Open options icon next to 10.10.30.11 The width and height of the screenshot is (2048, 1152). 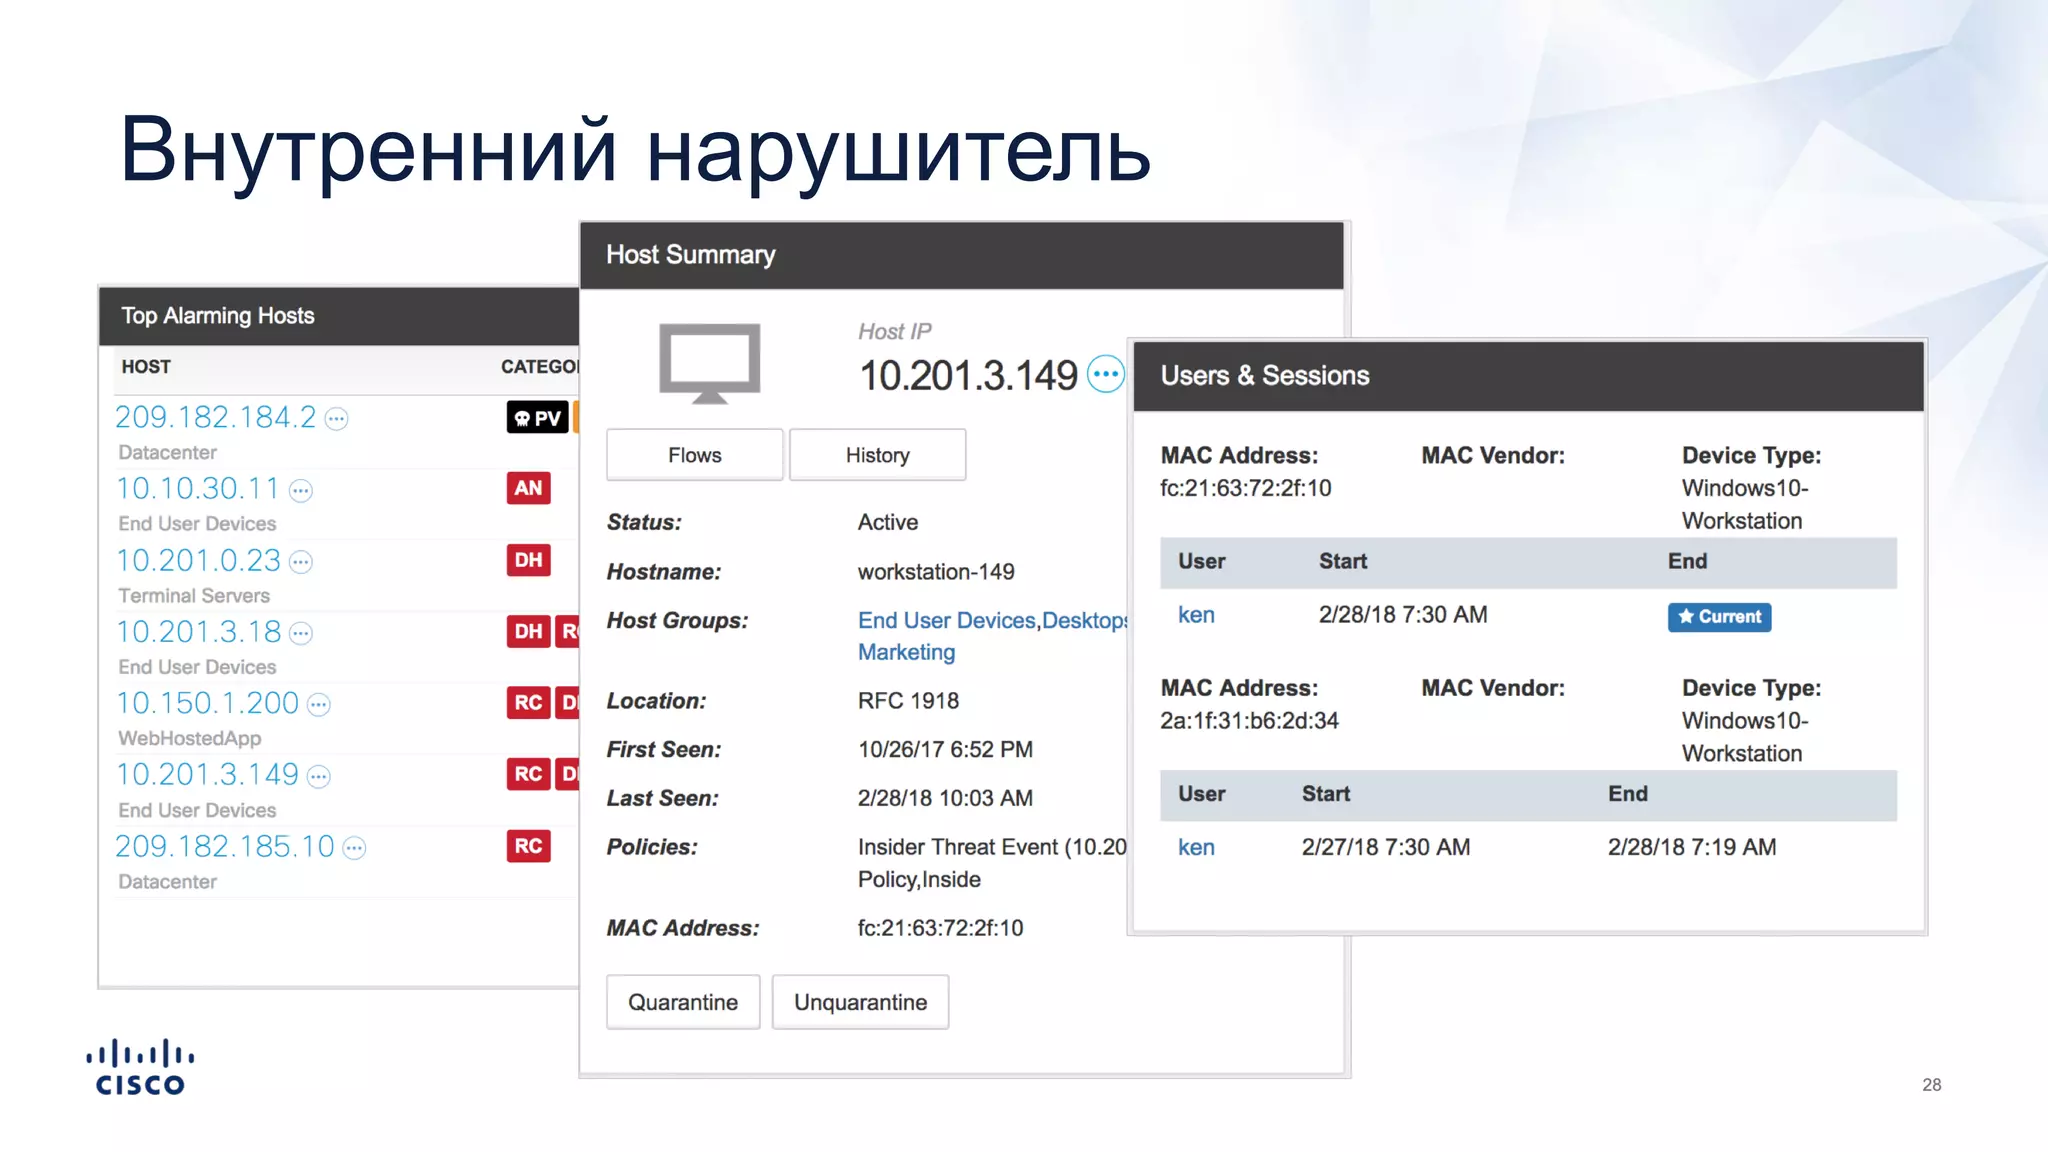point(301,490)
